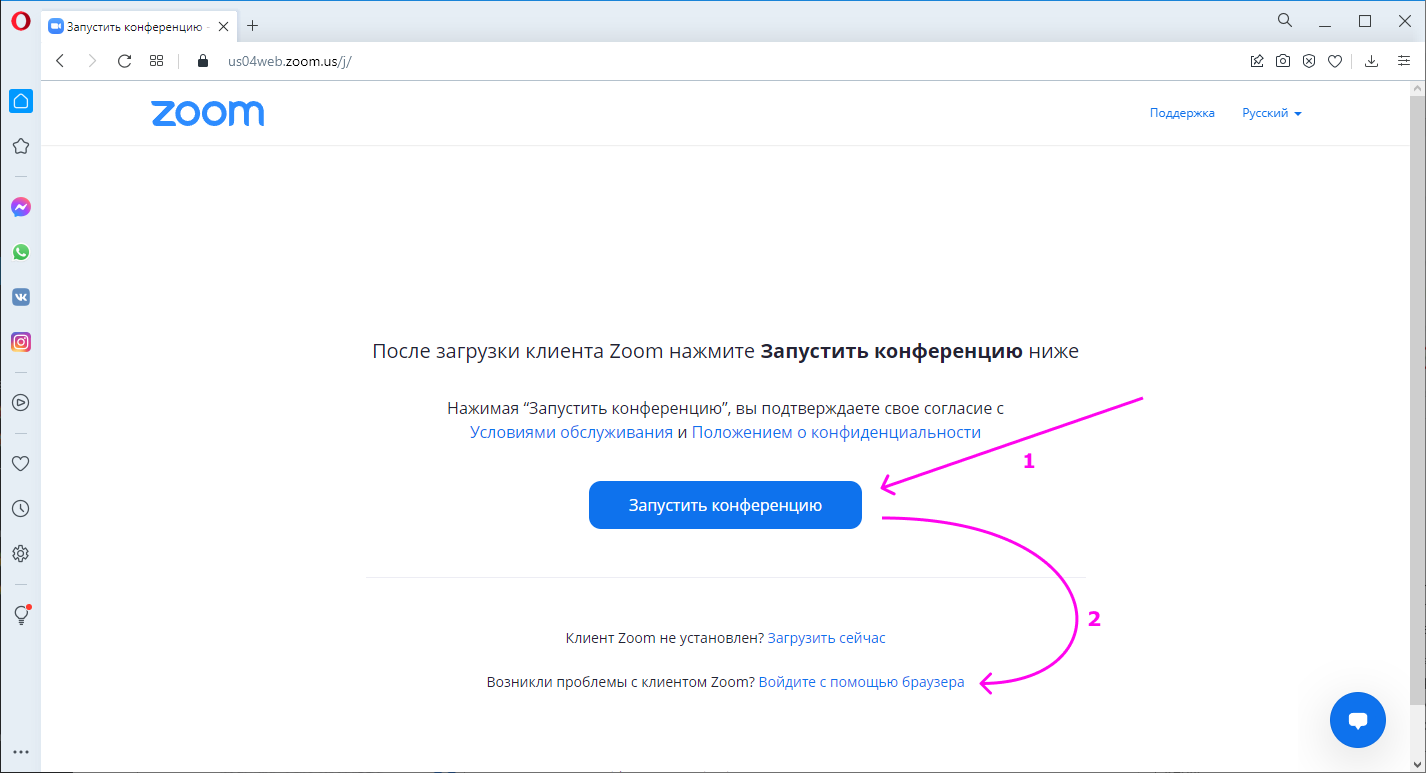Click the zoom logo
Screen dimensions: 1426x773
[x=208, y=113]
